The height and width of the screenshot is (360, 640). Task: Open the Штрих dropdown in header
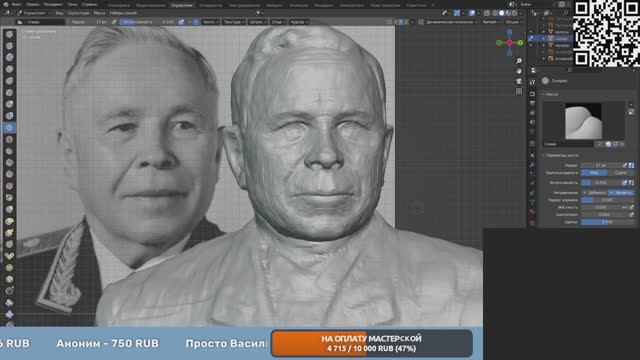pos(258,22)
